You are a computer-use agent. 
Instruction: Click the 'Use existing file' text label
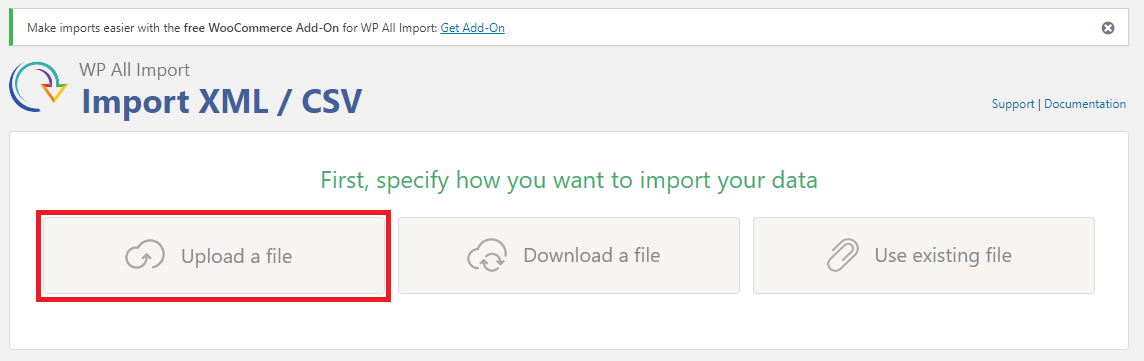943,255
